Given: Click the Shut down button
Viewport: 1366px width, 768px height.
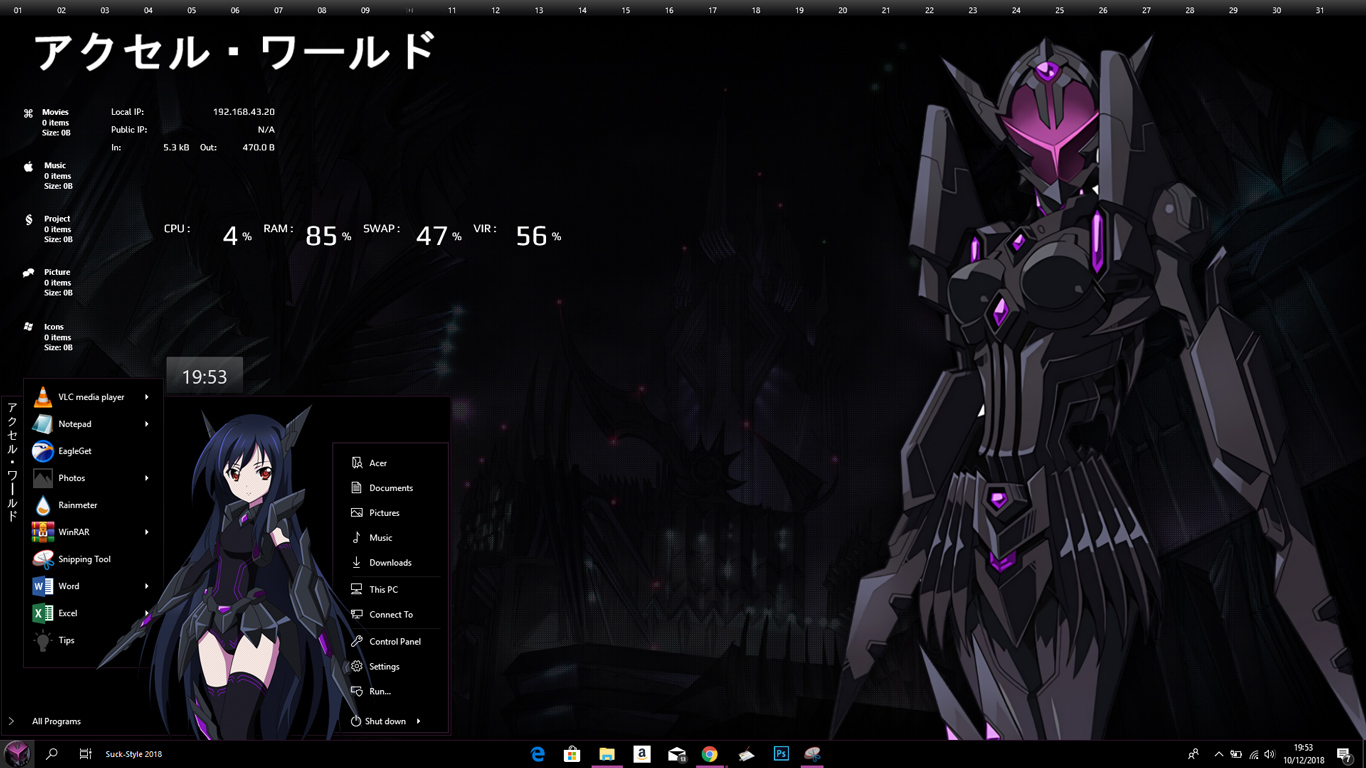Looking at the screenshot, I should tap(378, 721).
